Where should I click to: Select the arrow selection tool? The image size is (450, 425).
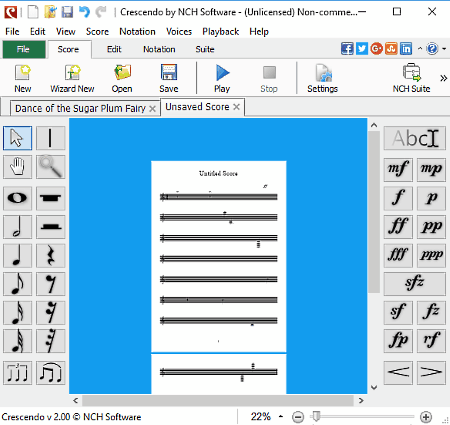point(18,138)
